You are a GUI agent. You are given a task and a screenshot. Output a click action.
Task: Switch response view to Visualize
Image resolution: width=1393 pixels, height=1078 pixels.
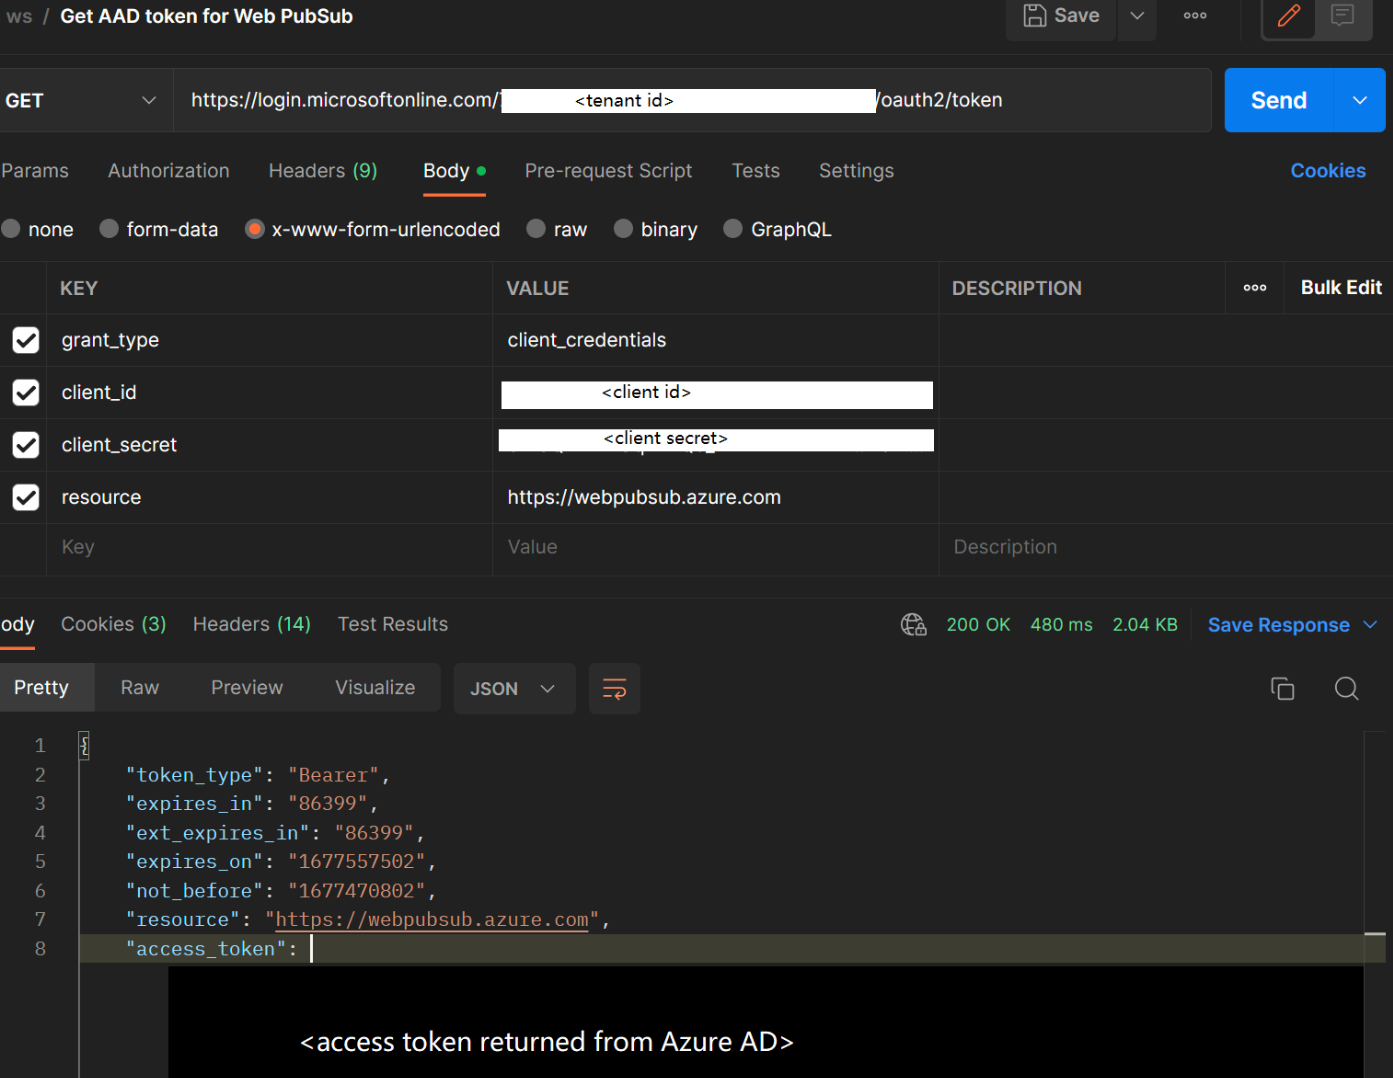point(375,687)
